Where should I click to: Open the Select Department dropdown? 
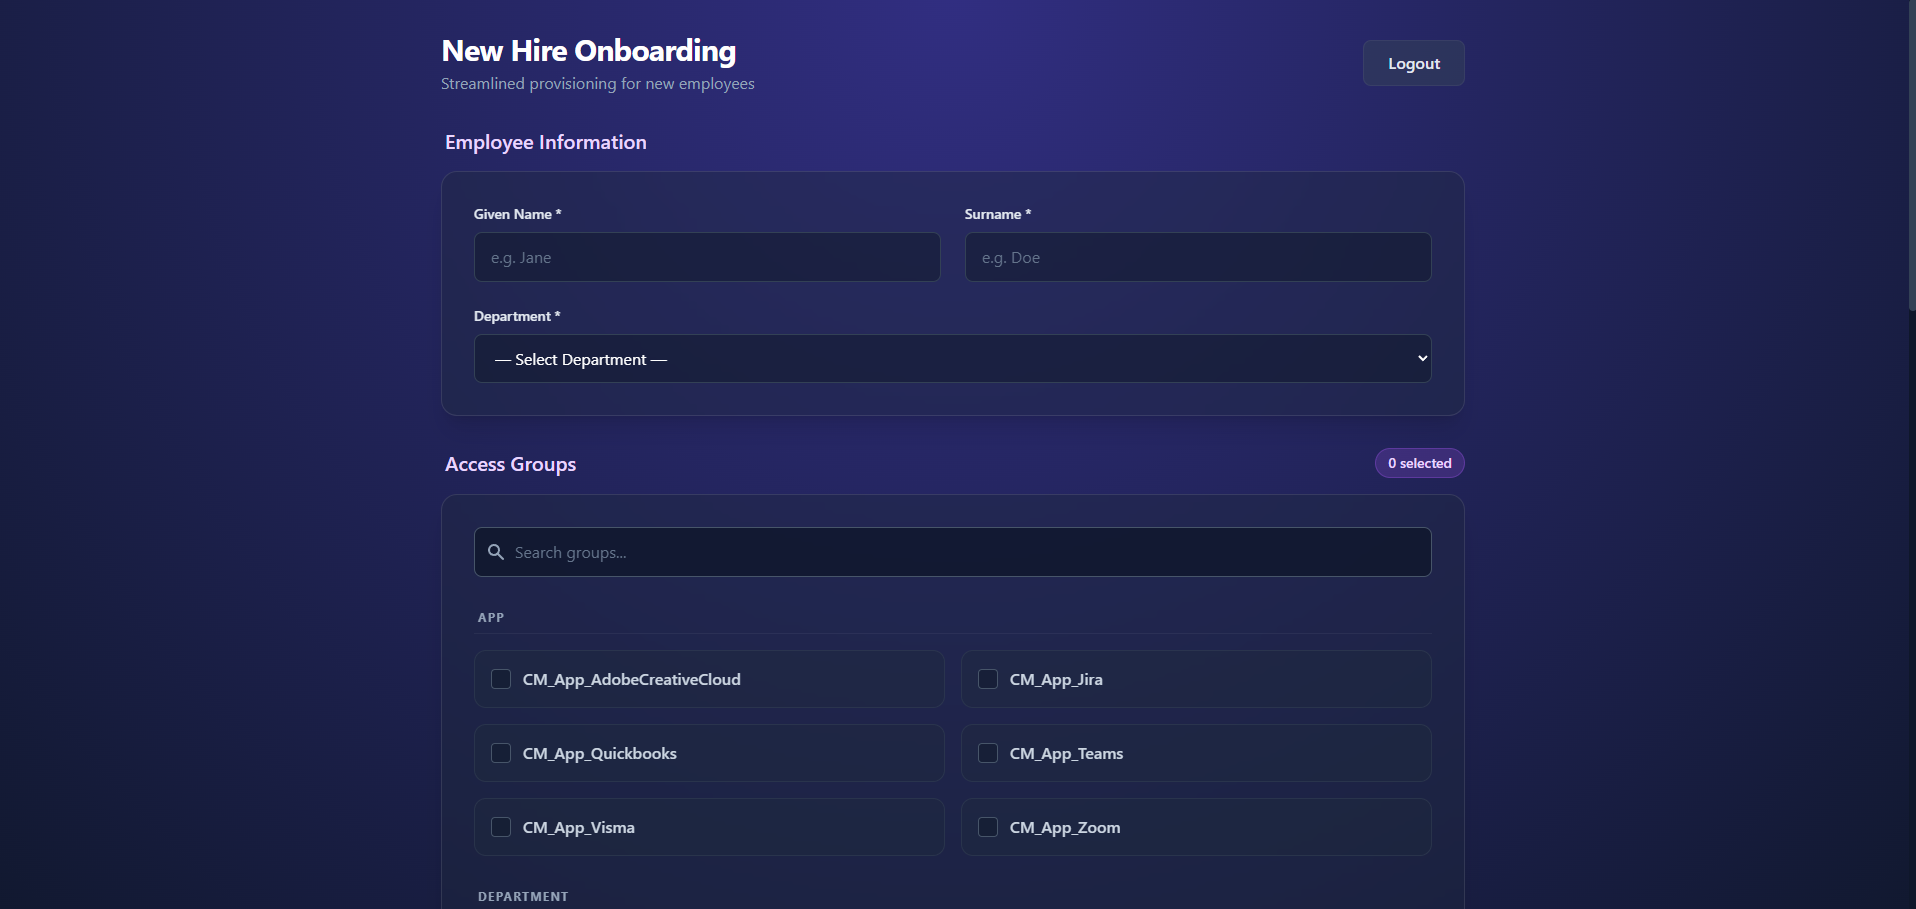(x=950, y=359)
